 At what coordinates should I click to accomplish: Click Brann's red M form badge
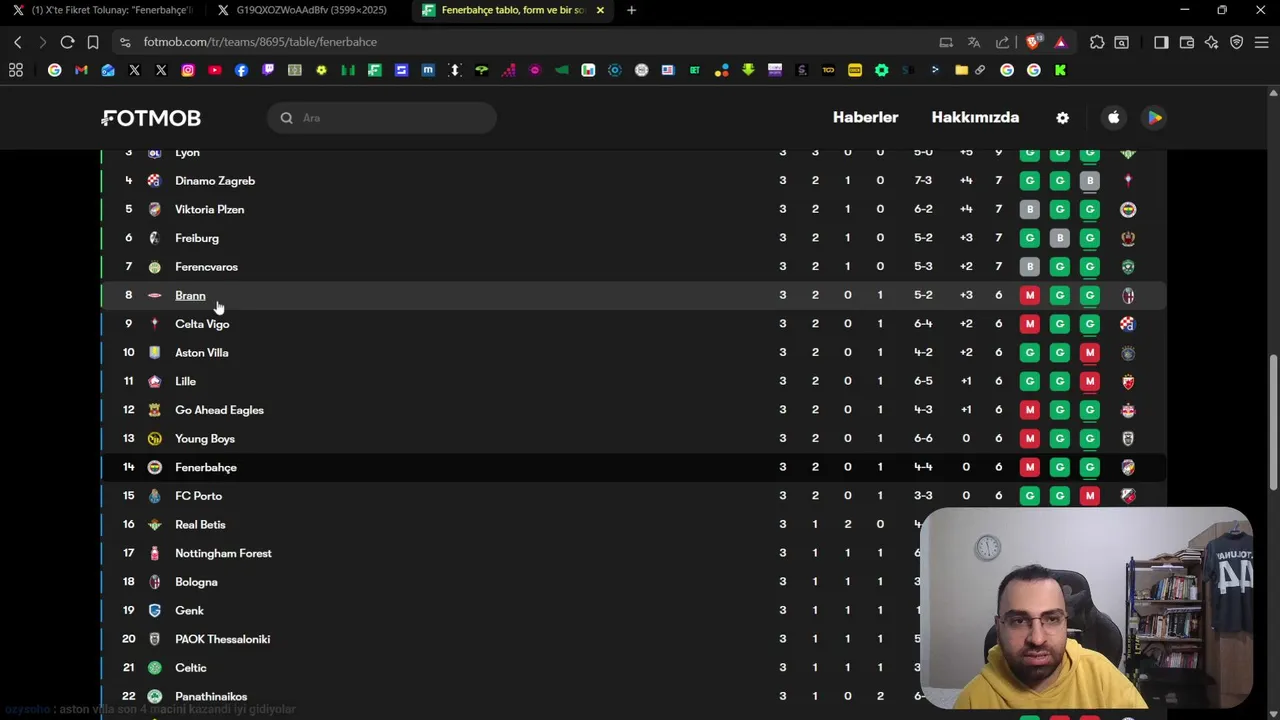click(x=1030, y=295)
